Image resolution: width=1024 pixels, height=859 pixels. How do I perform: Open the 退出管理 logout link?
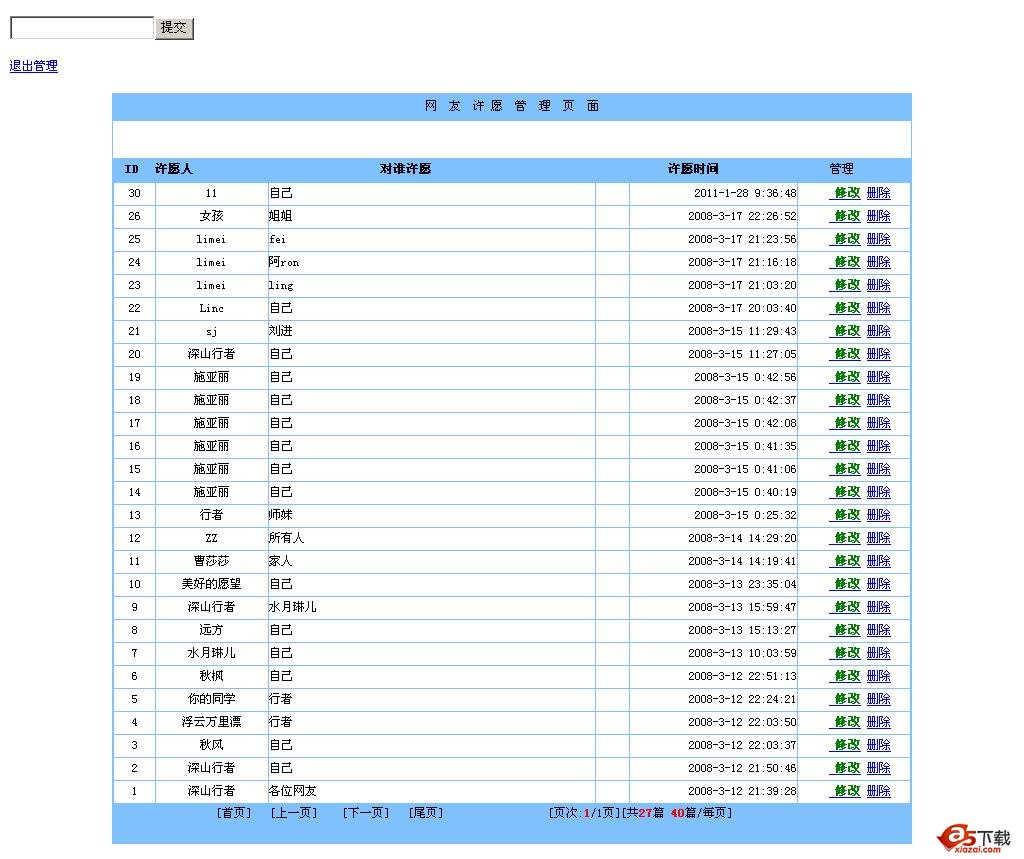pyautogui.click(x=33, y=66)
